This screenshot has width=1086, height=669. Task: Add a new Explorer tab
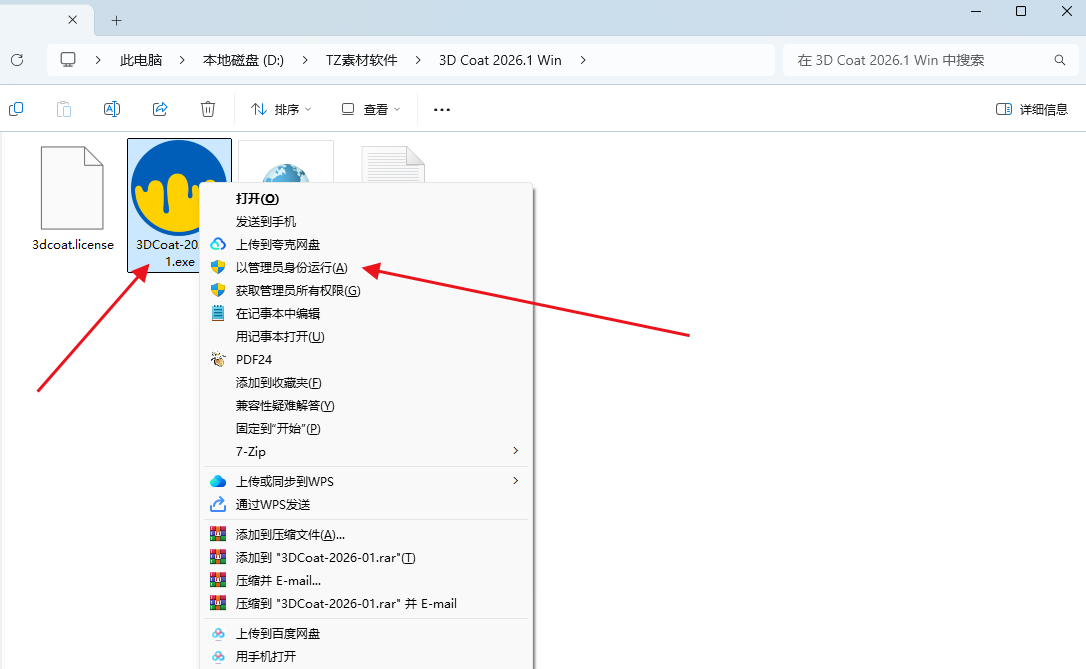click(x=116, y=21)
